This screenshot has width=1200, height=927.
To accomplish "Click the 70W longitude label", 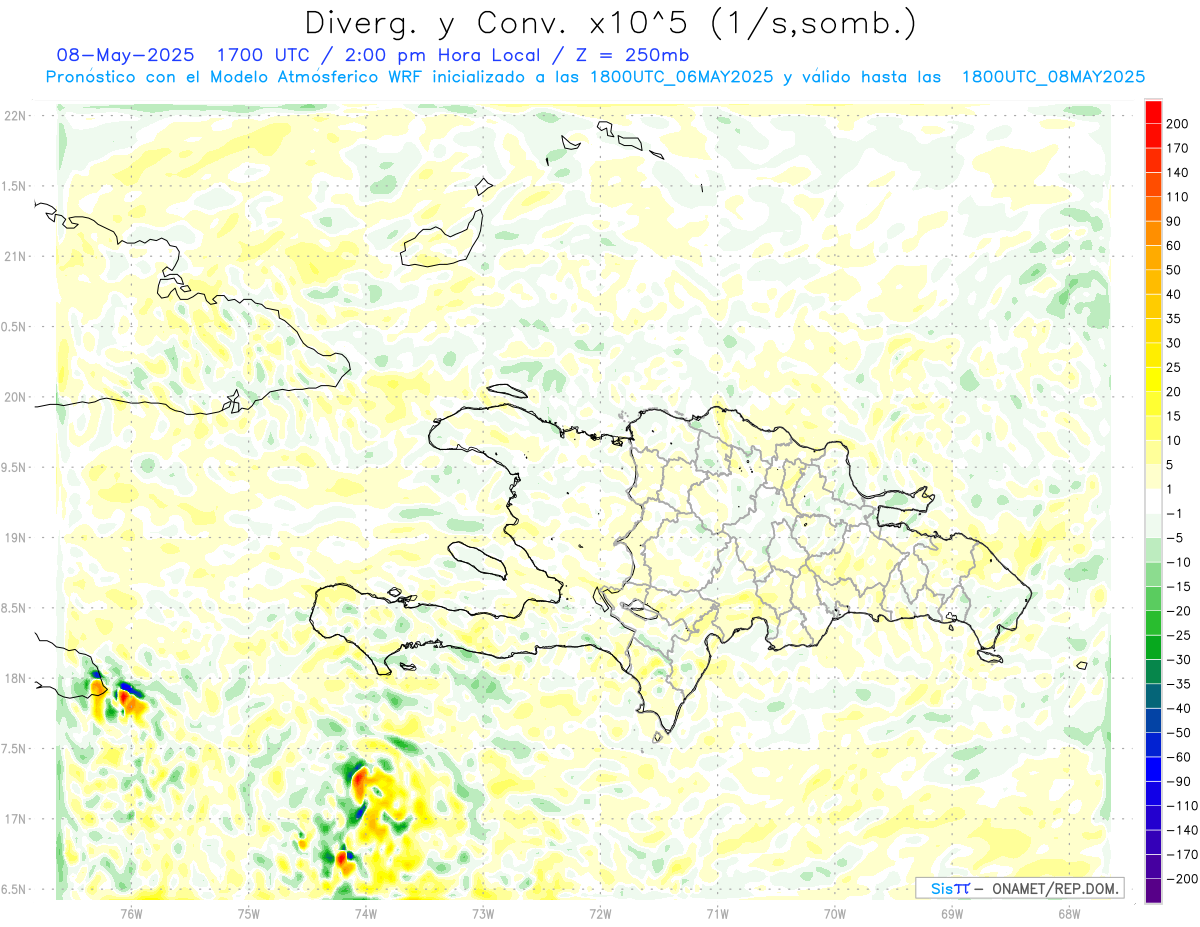I will tap(834, 912).
